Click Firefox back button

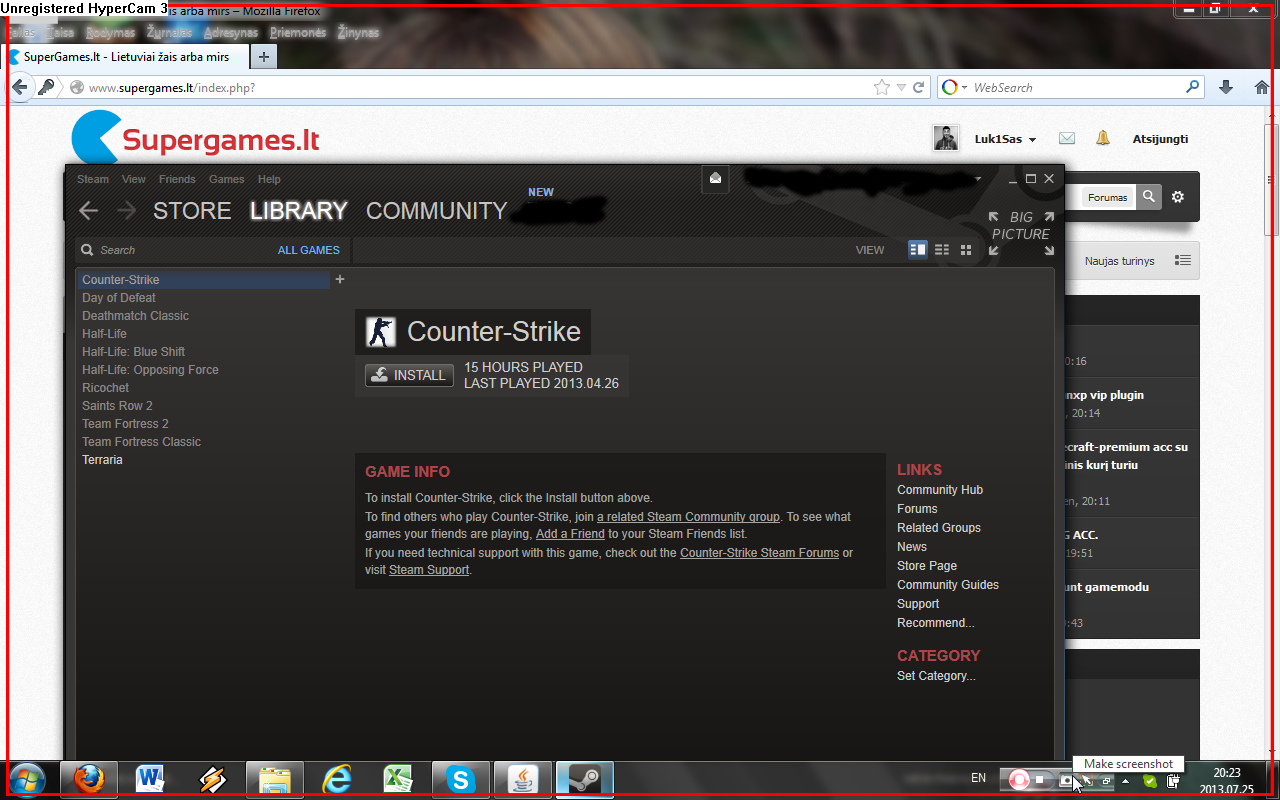click(x=19, y=87)
